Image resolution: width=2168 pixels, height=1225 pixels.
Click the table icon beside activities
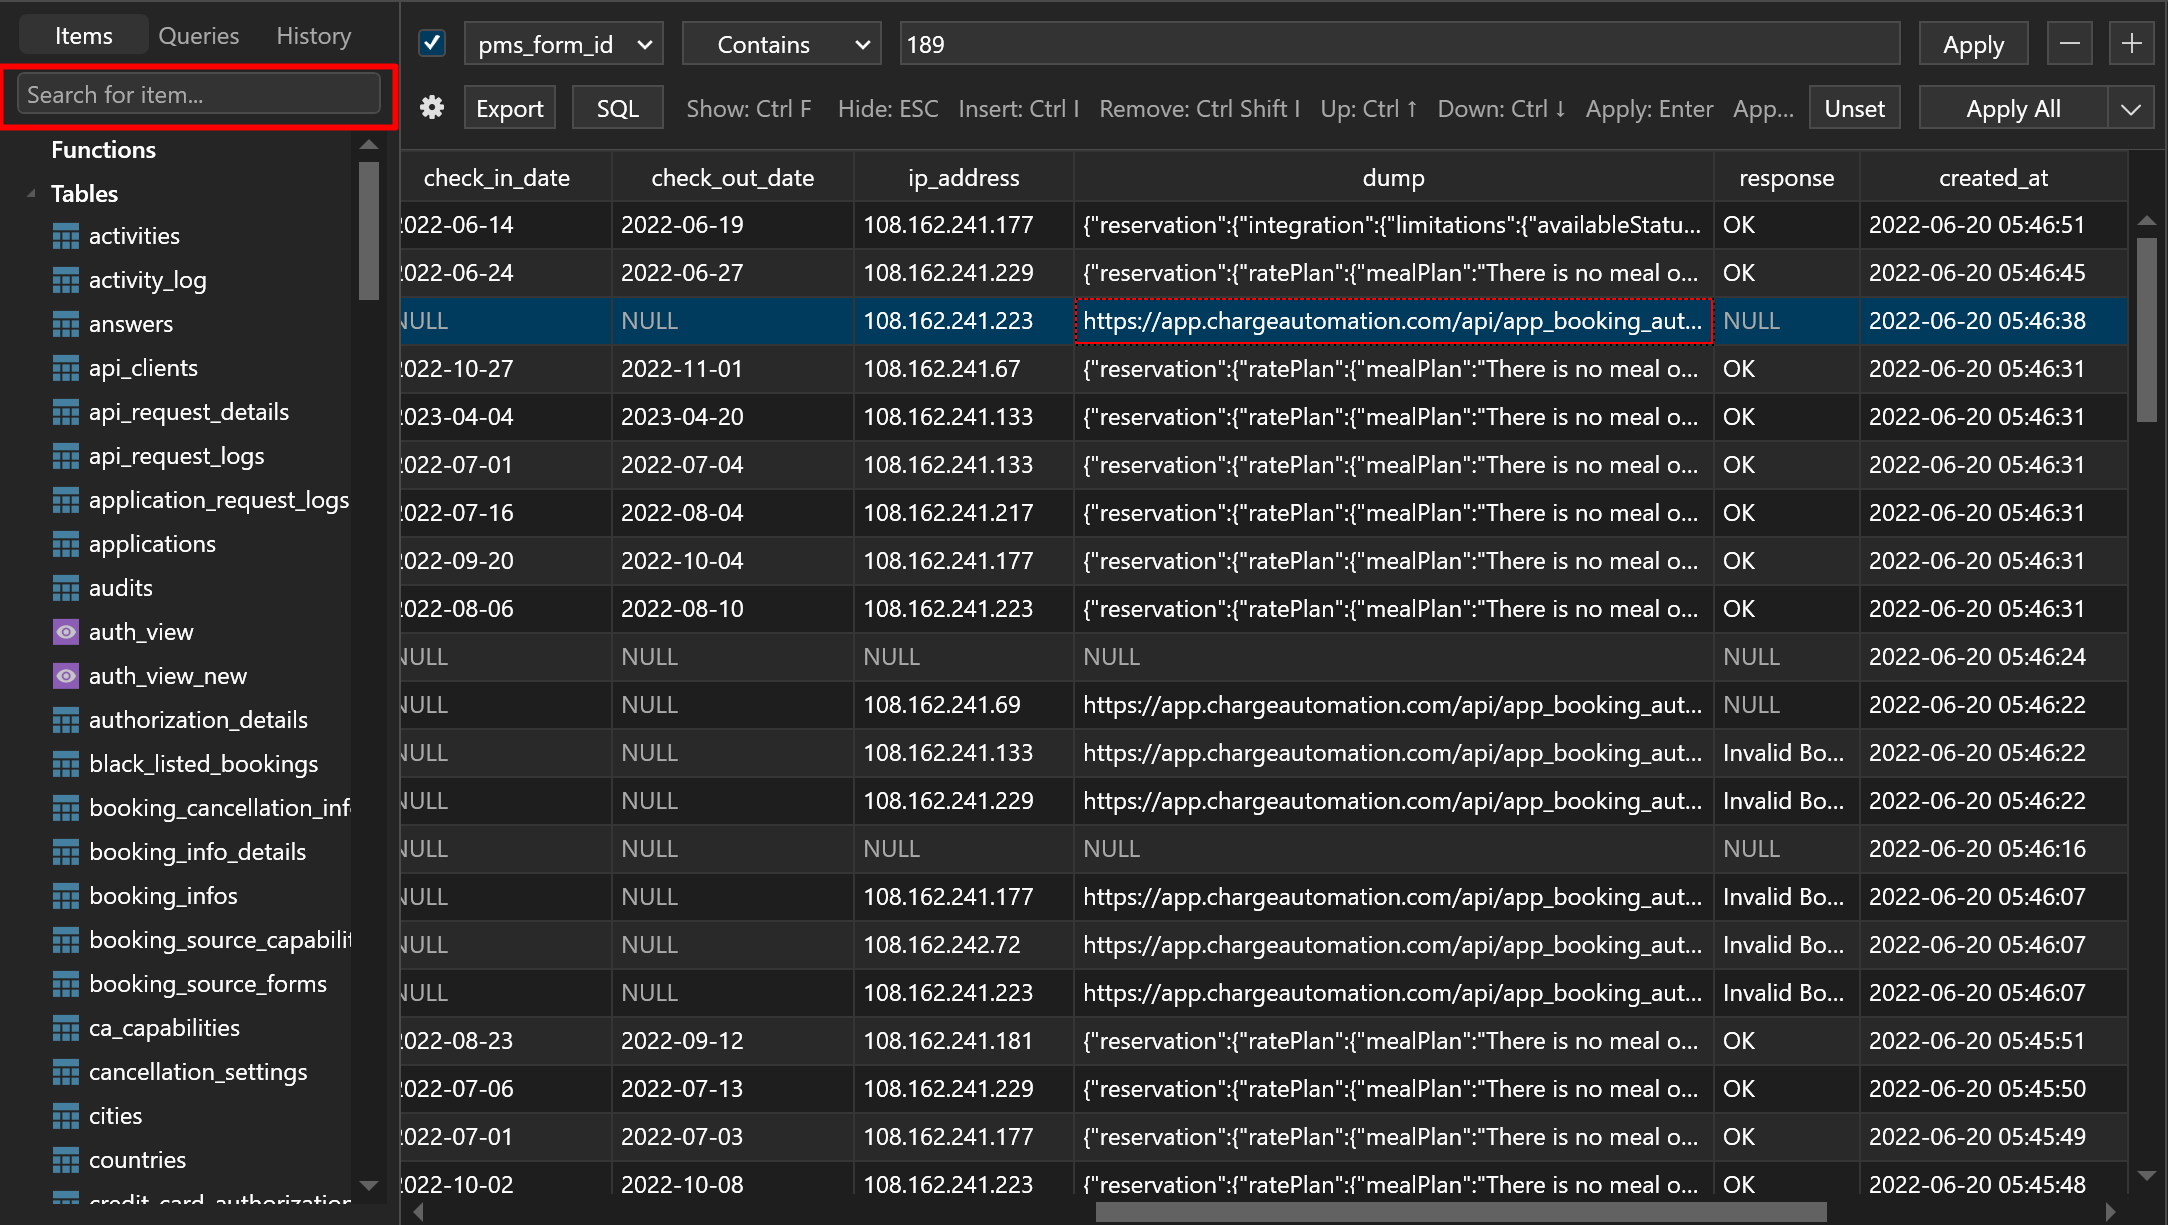(66, 236)
